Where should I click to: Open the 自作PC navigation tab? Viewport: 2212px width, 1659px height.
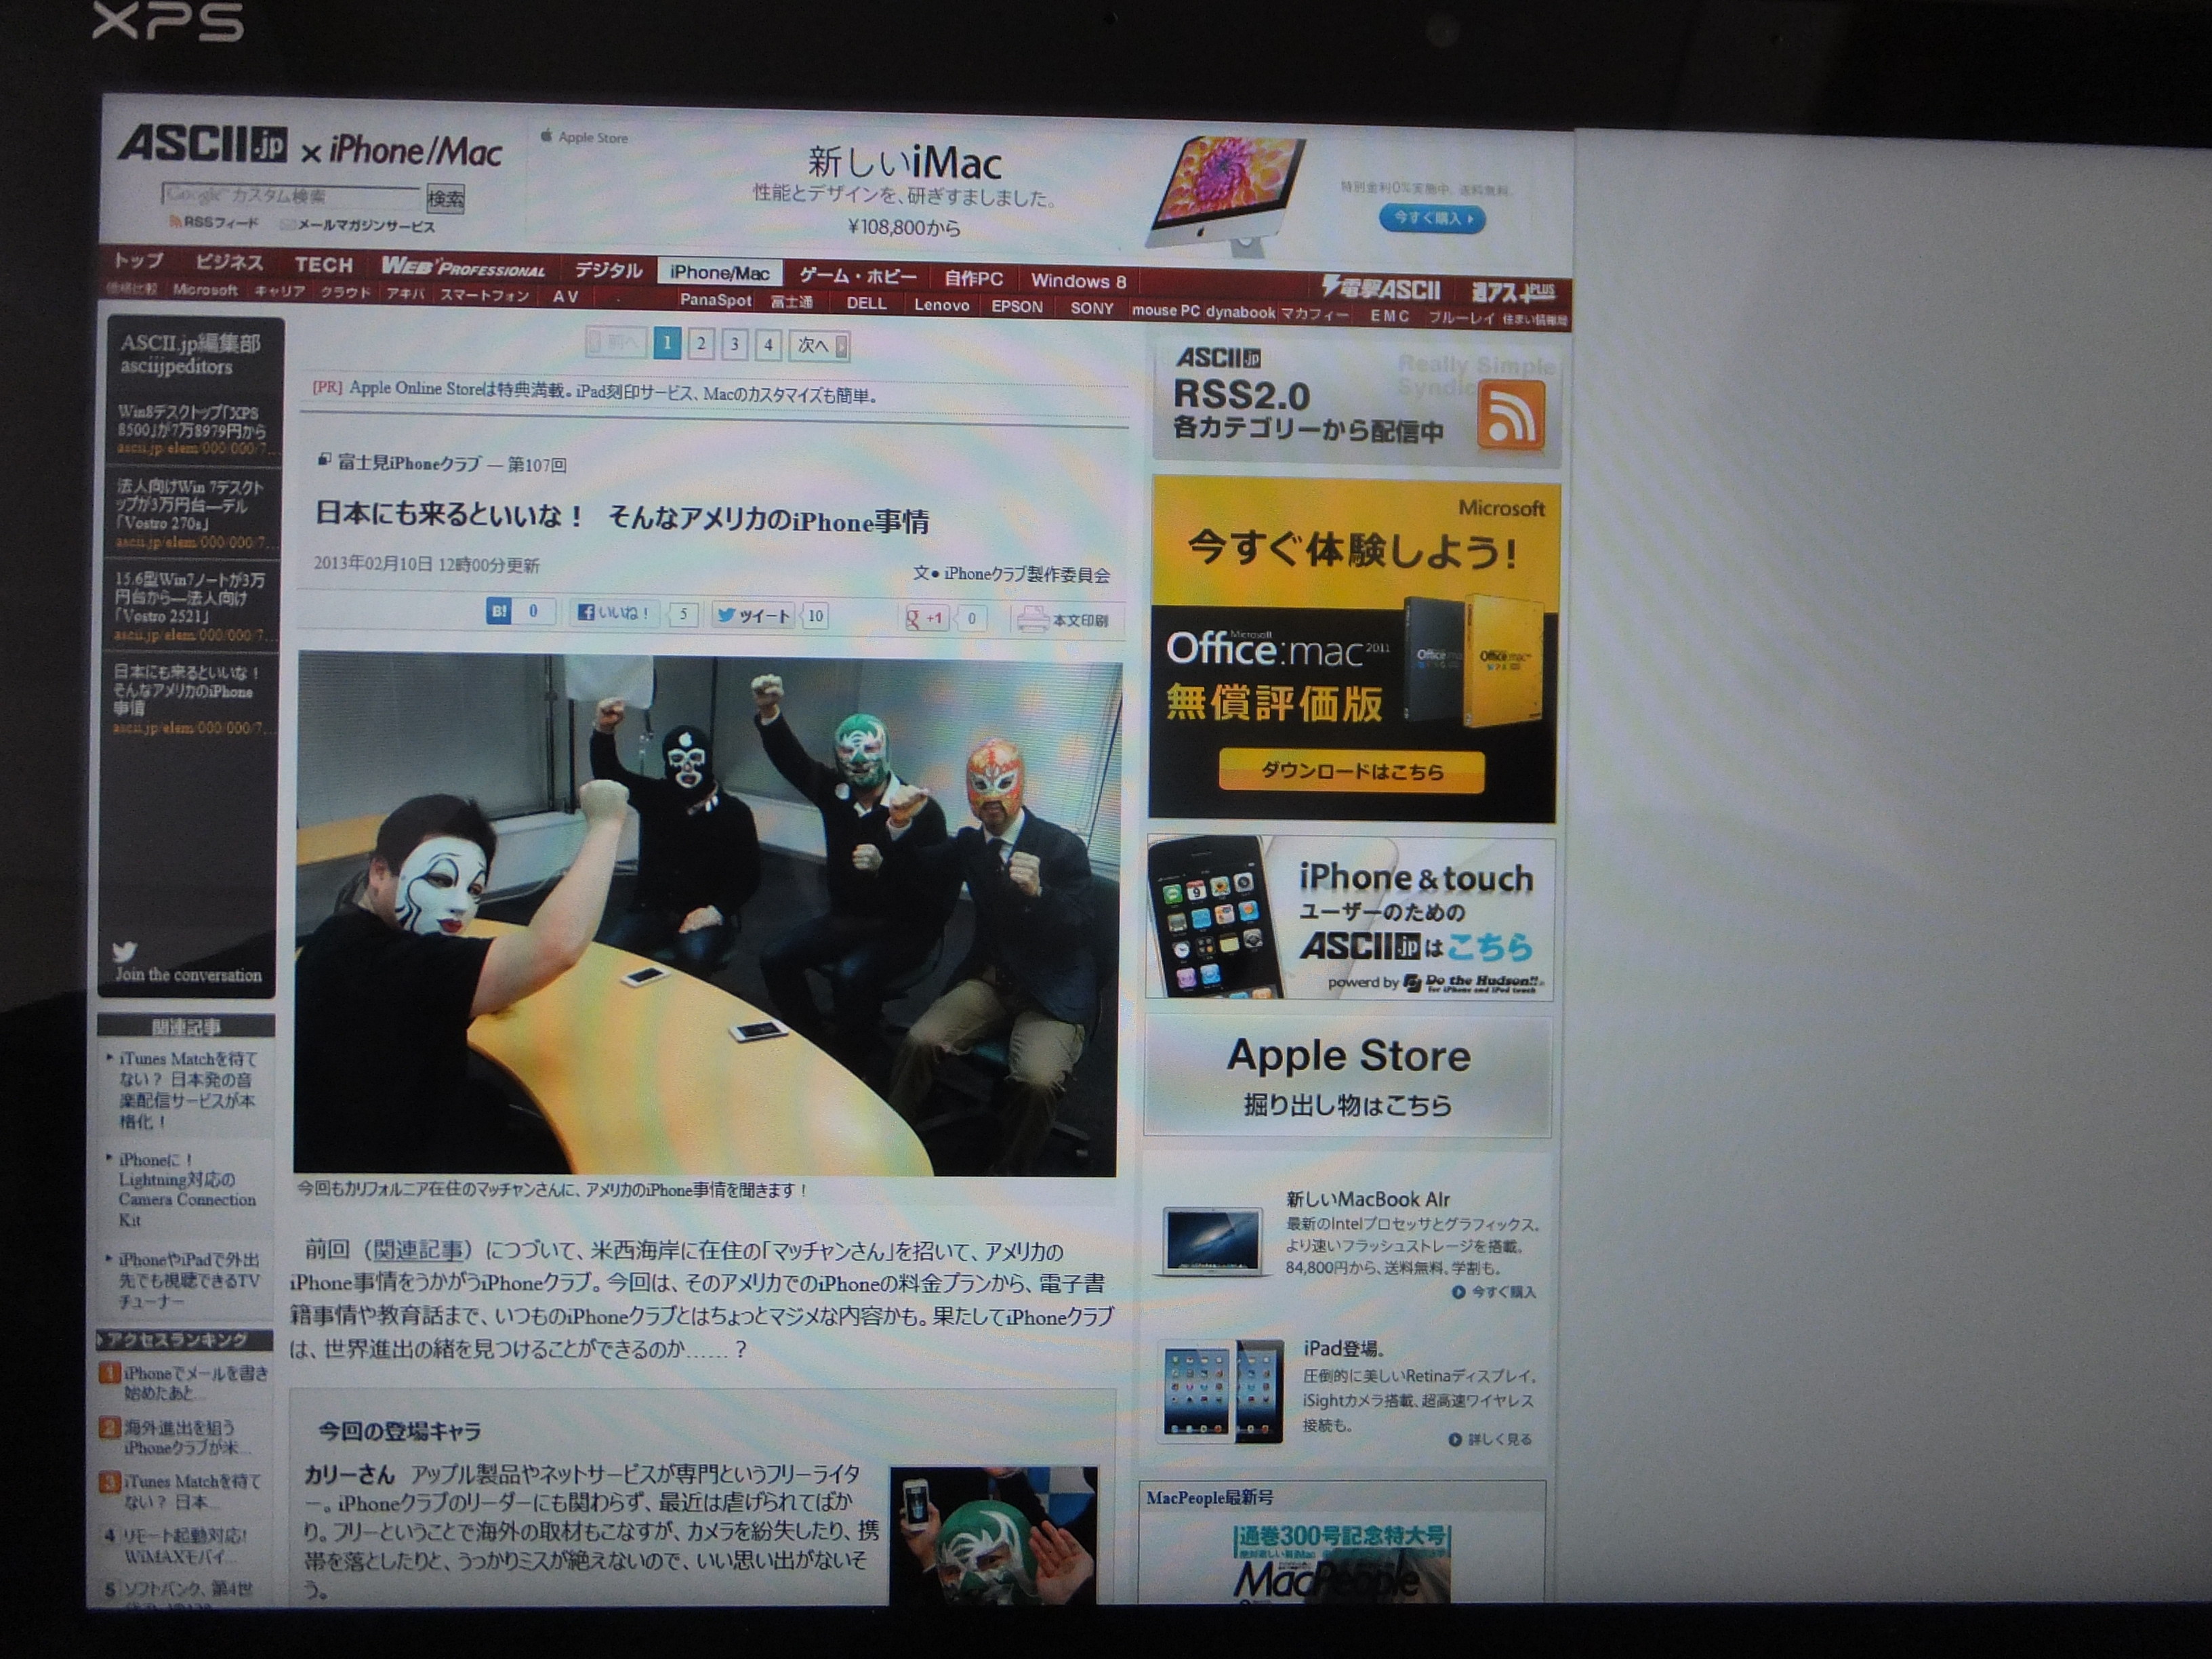point(974,279)
